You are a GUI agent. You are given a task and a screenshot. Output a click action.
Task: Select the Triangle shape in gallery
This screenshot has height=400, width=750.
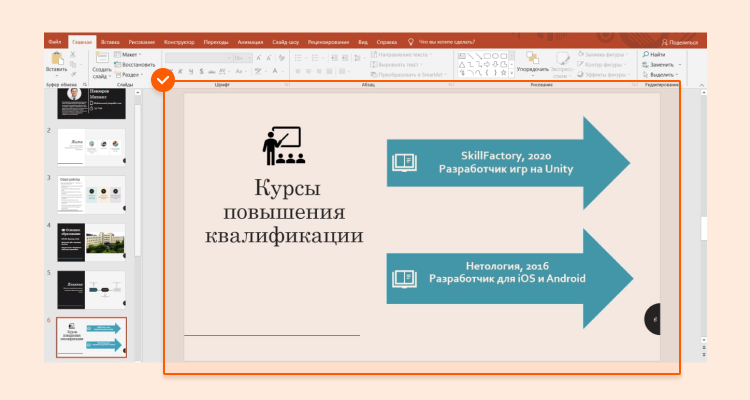click(462, 64)
